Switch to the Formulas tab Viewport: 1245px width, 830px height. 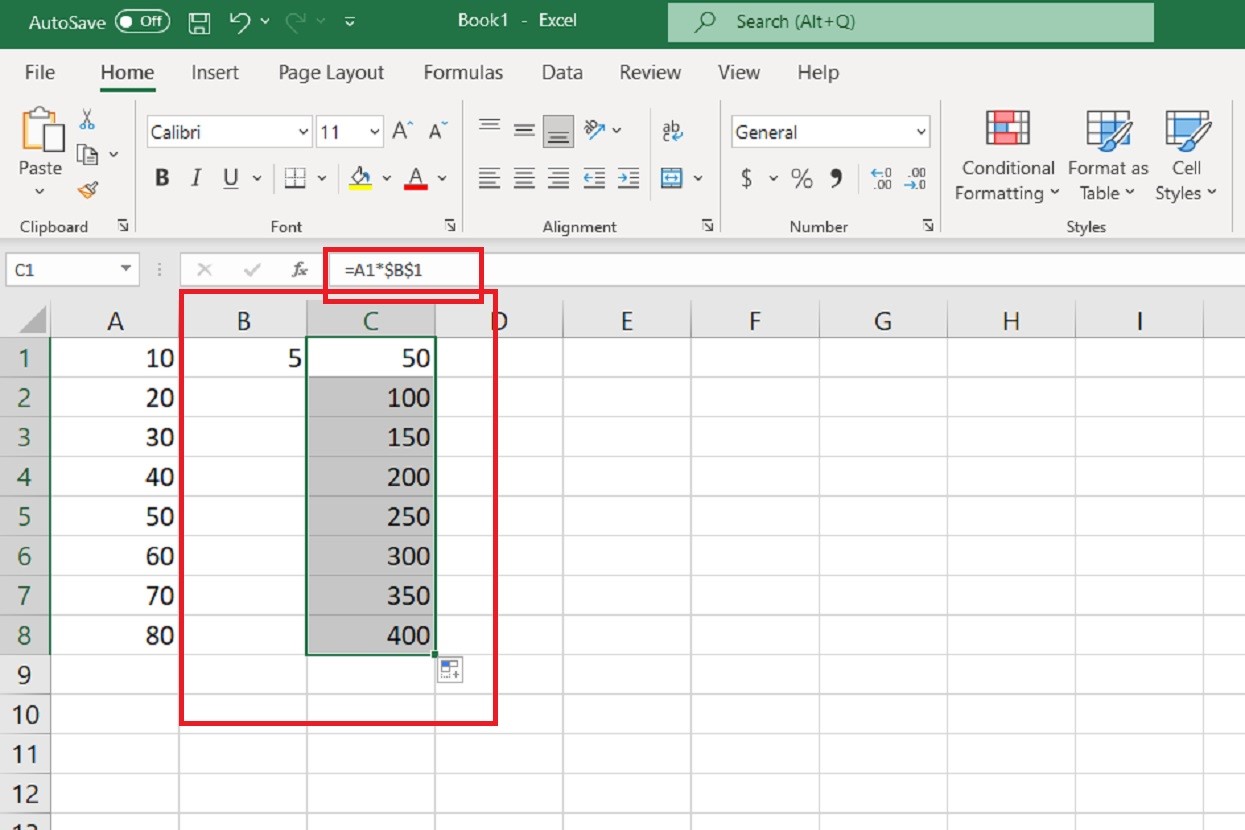click(463, 72)
